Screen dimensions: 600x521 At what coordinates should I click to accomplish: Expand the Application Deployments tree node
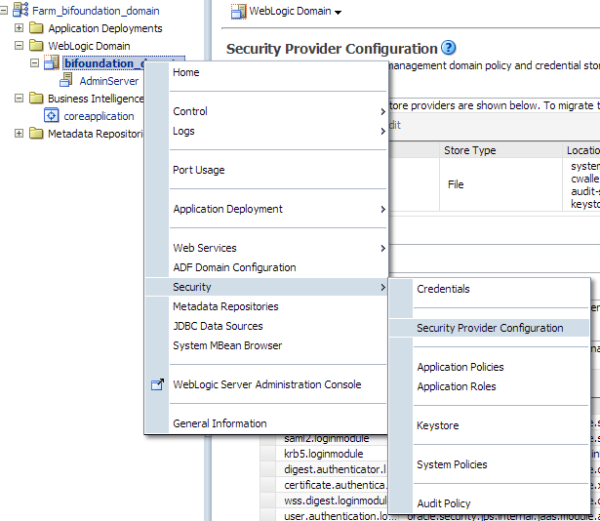19,28
